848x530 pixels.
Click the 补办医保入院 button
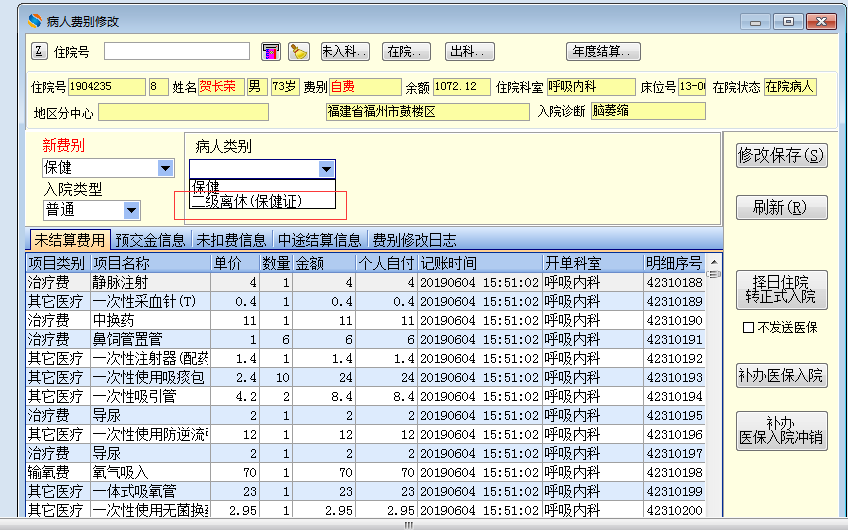tap(781, 375)
